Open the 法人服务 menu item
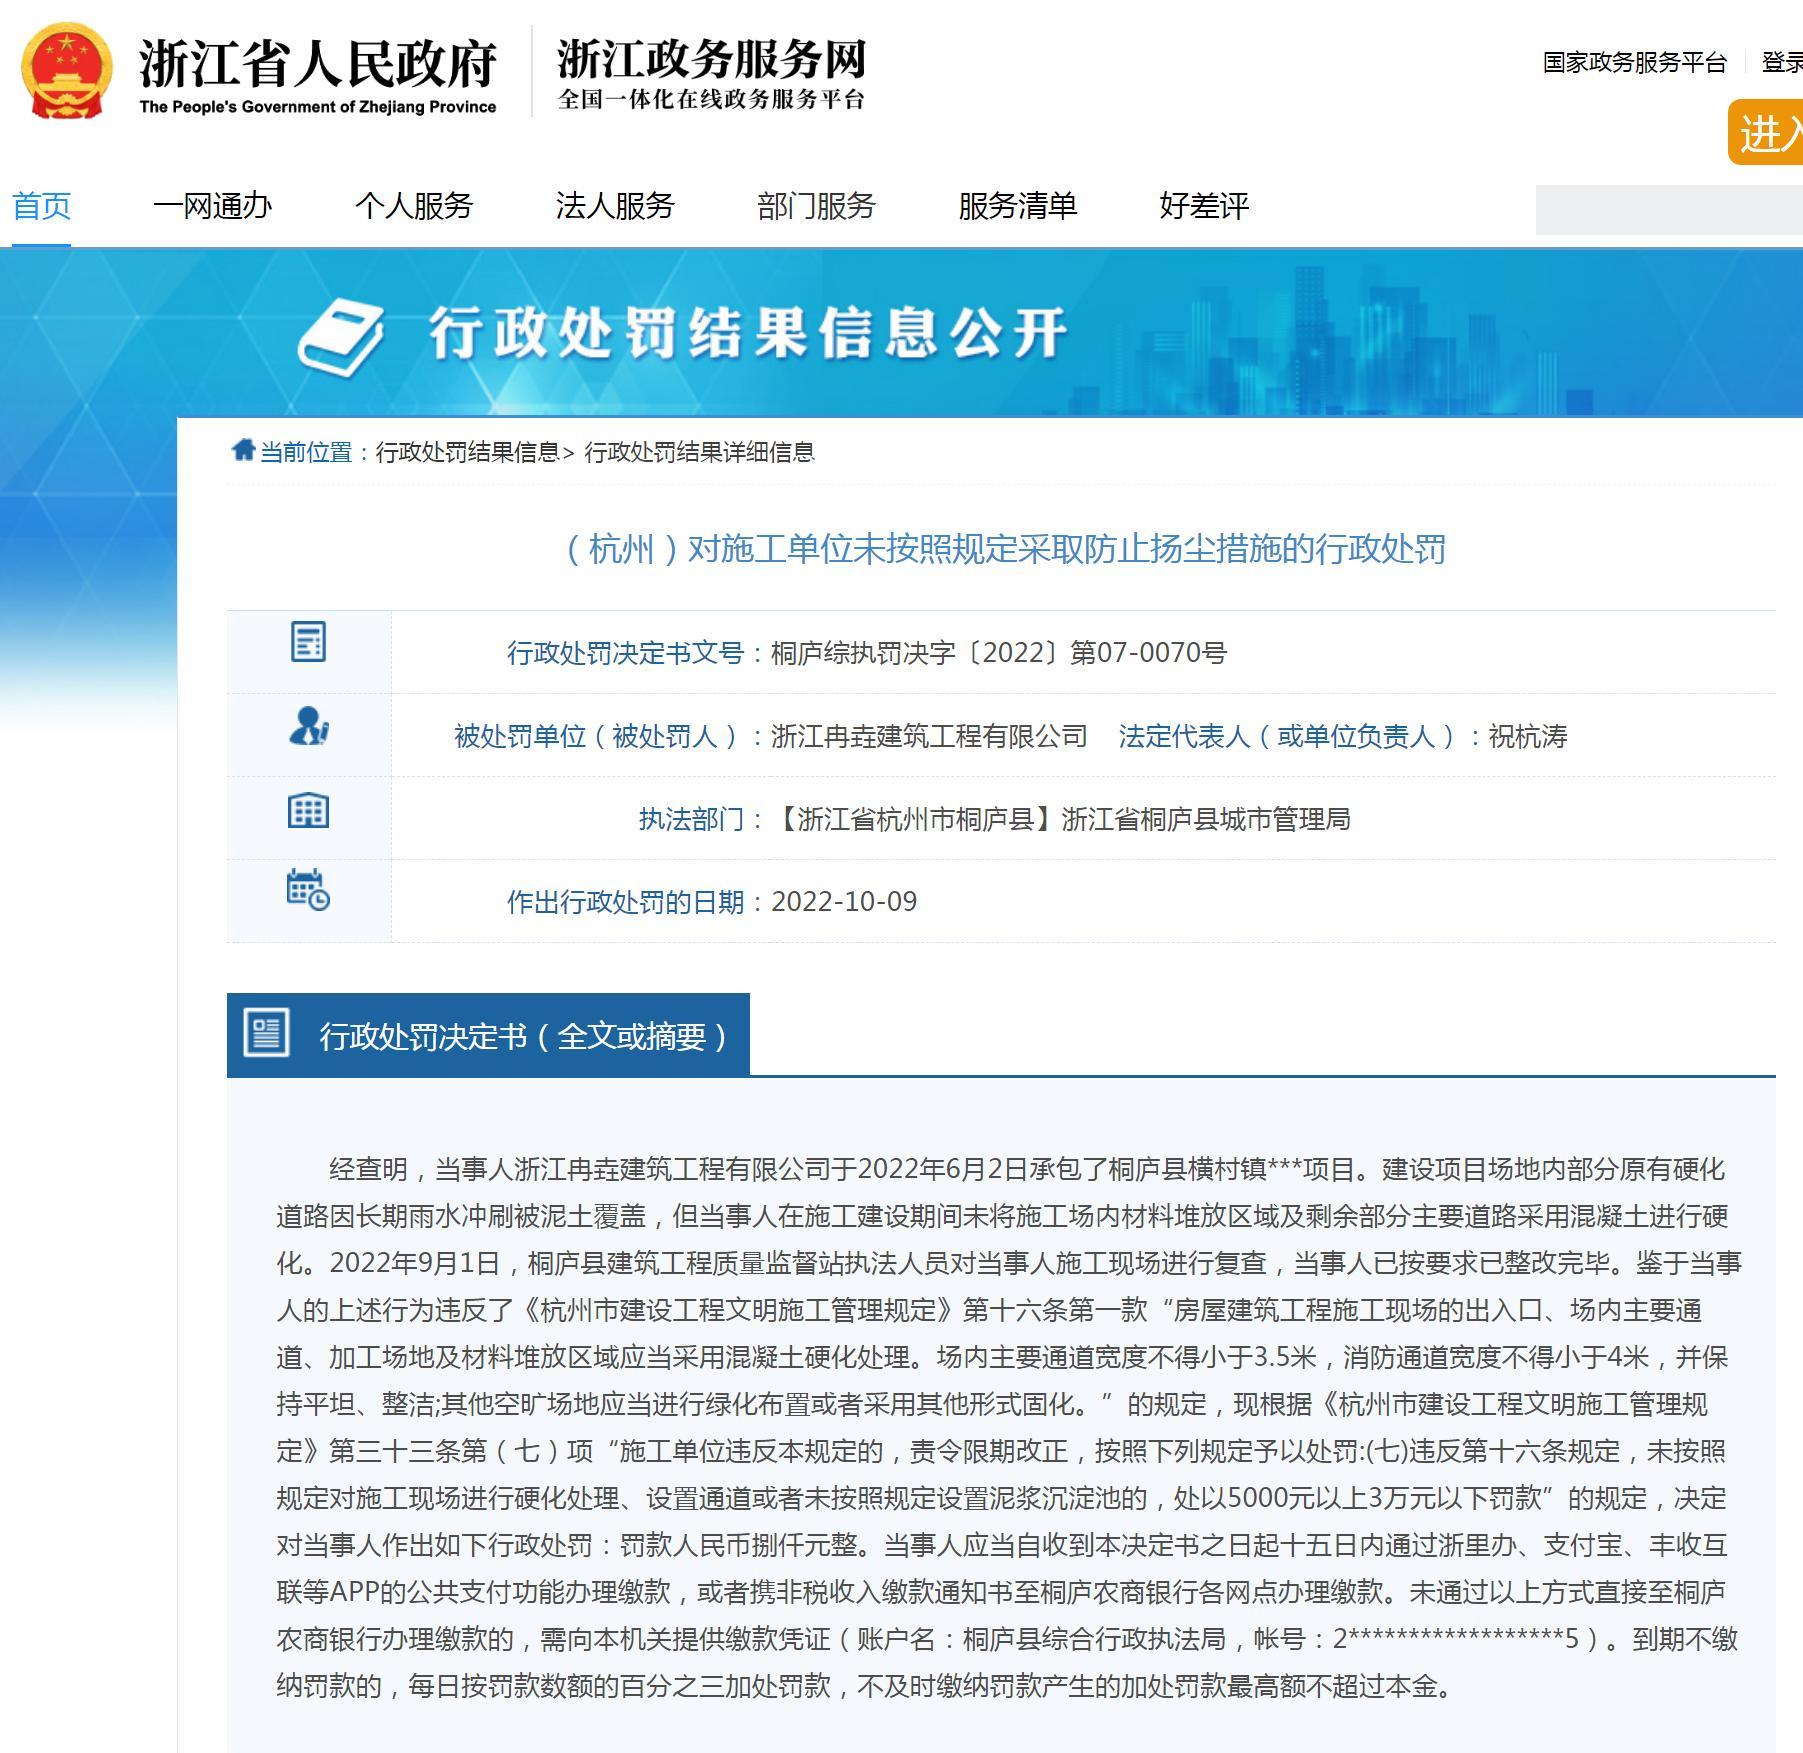Image resolution: width=1803 pixels, height=1753 pixels. (615, 206)
